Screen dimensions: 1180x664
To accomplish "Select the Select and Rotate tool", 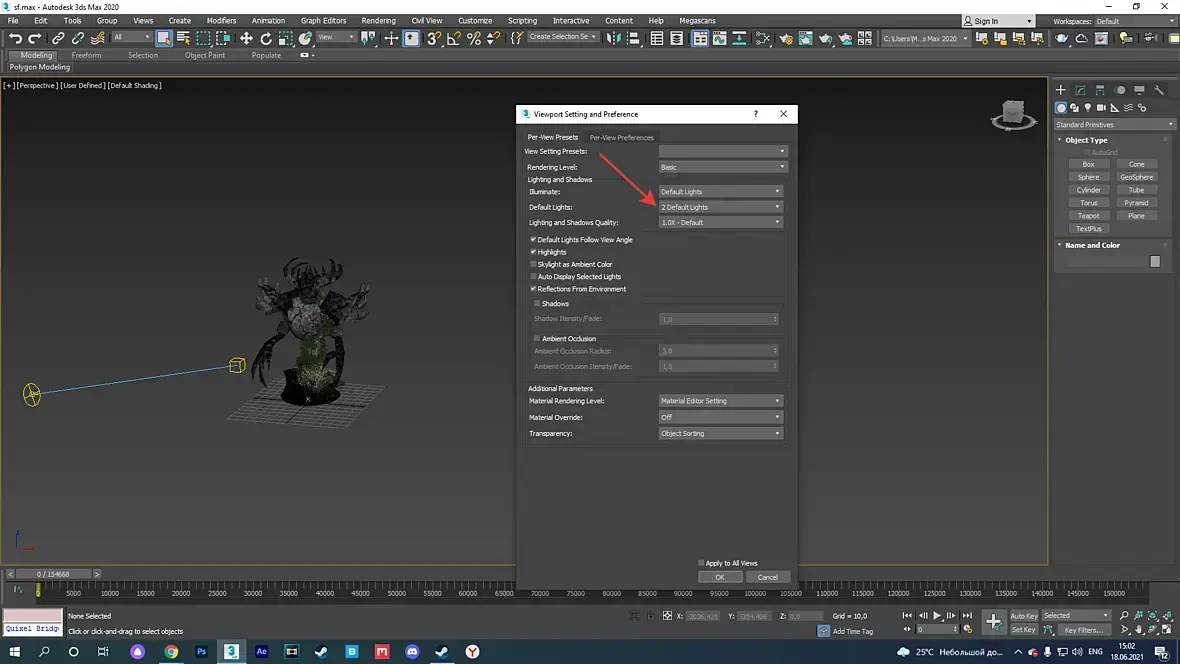I will pyautogui.click(x=266, y=38).
